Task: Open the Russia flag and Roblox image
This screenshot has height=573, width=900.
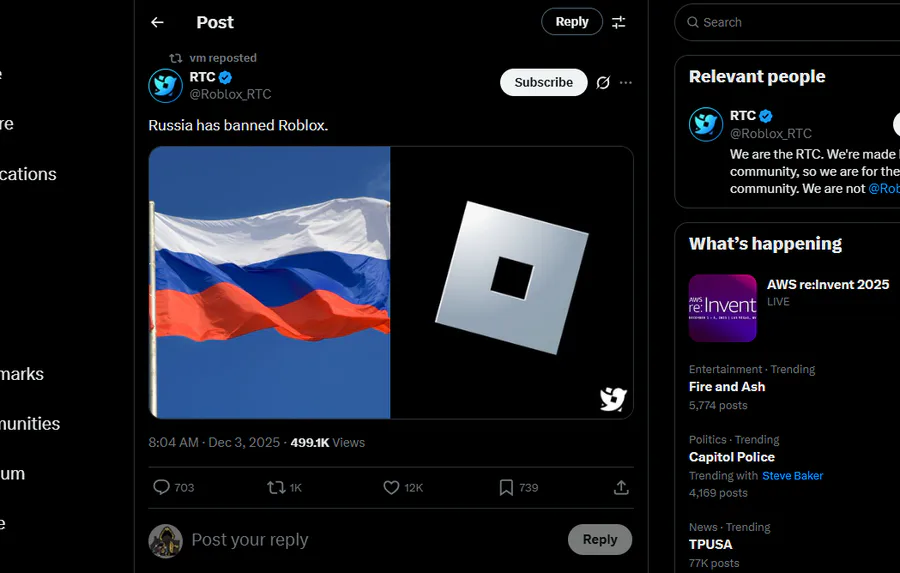Action: [391, 282]
